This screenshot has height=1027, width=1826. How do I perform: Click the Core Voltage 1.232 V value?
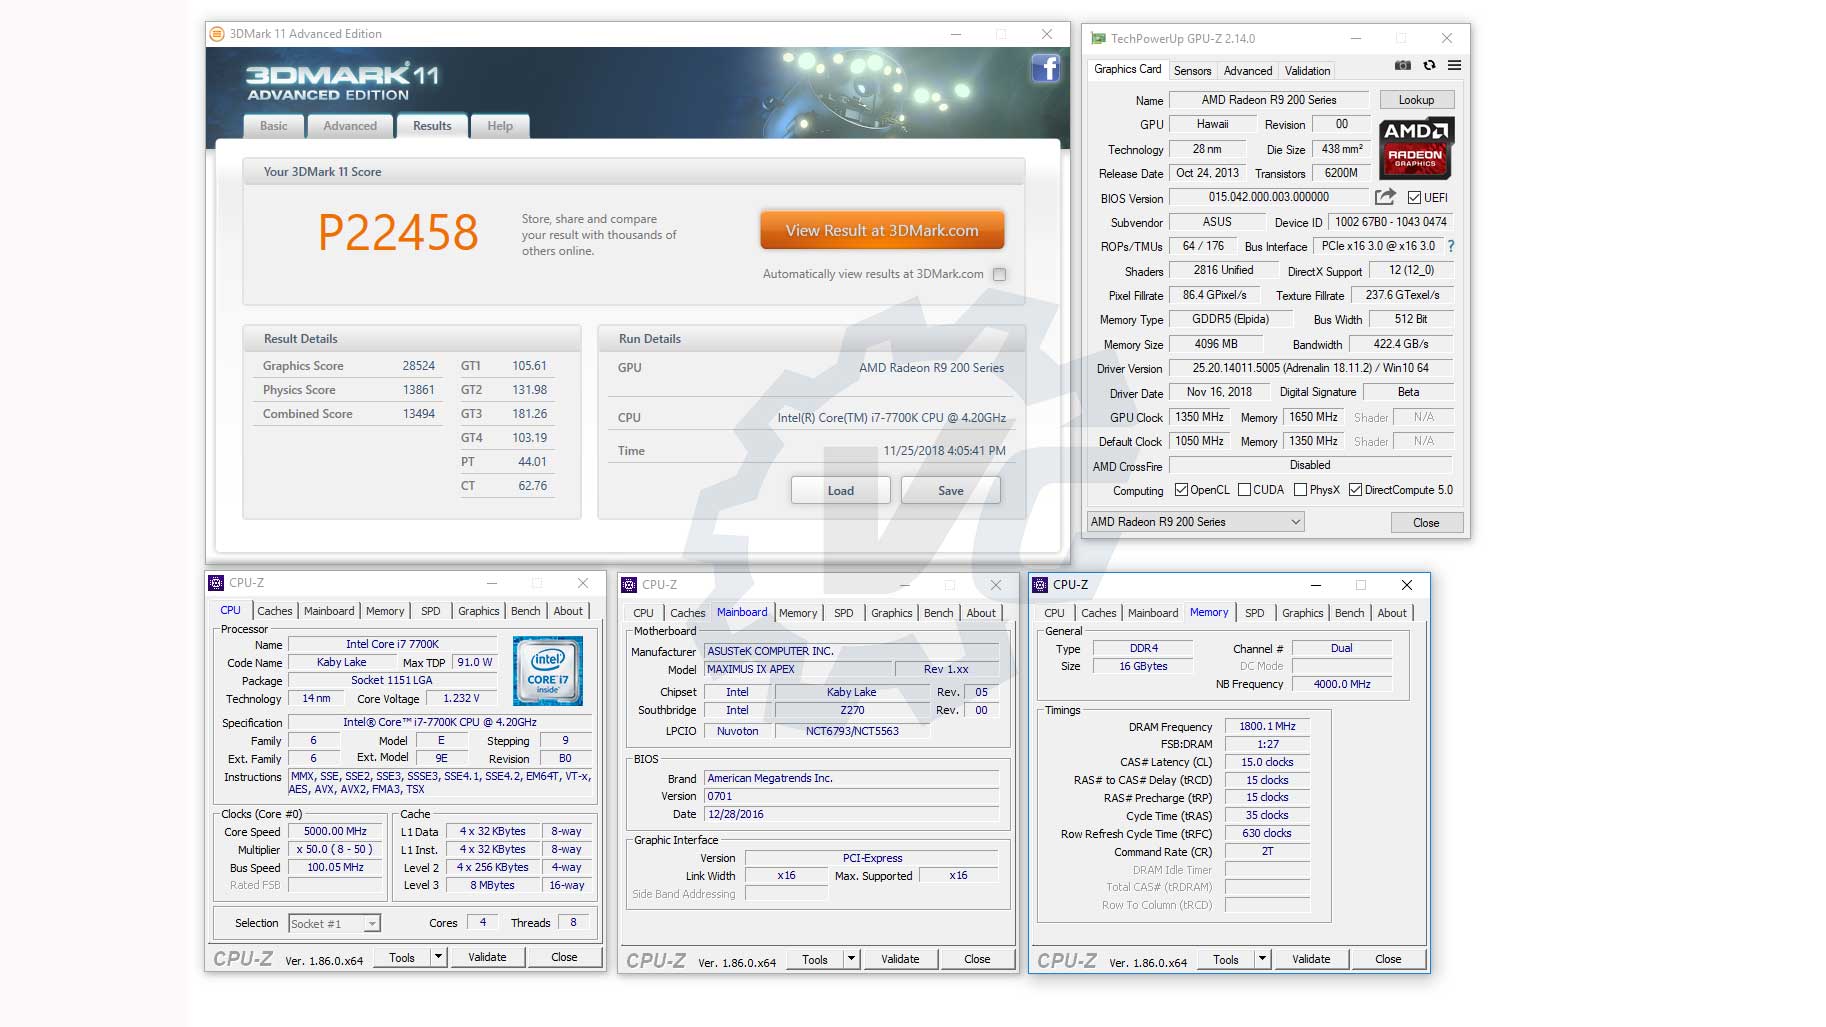coord(461,698)
